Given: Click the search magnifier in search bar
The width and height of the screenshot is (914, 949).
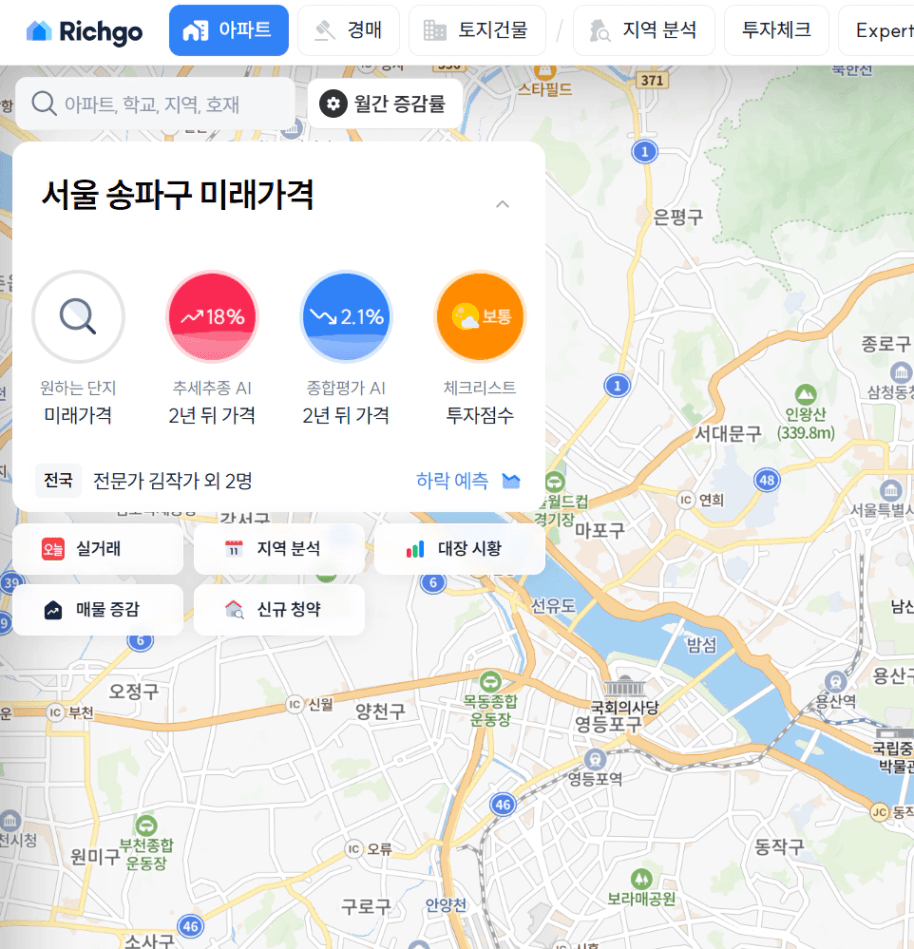Looking at the screenshot, I should click(x=44, y=103).
